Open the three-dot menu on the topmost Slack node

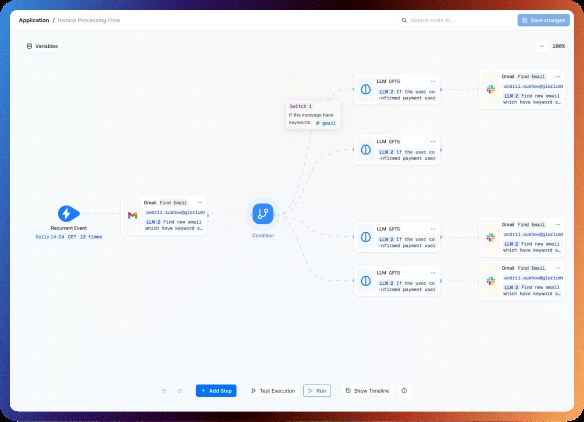pyautogui.click(x=558, y=76)
